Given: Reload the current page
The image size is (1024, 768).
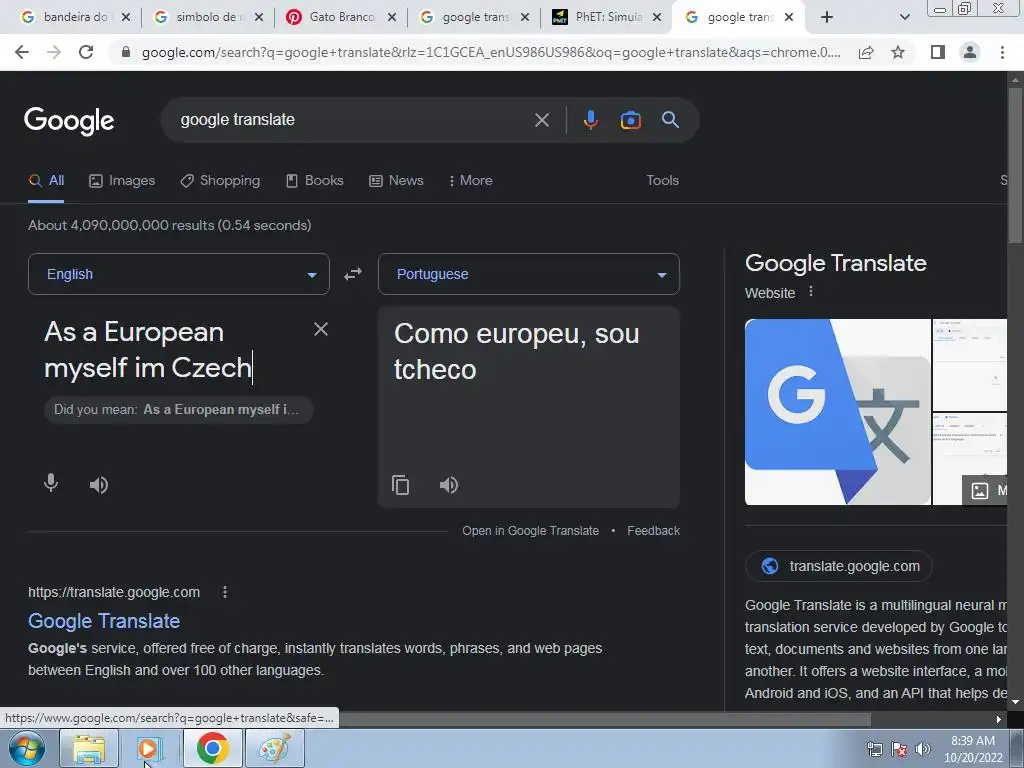Looking at the screenshot, I should 86,52.
